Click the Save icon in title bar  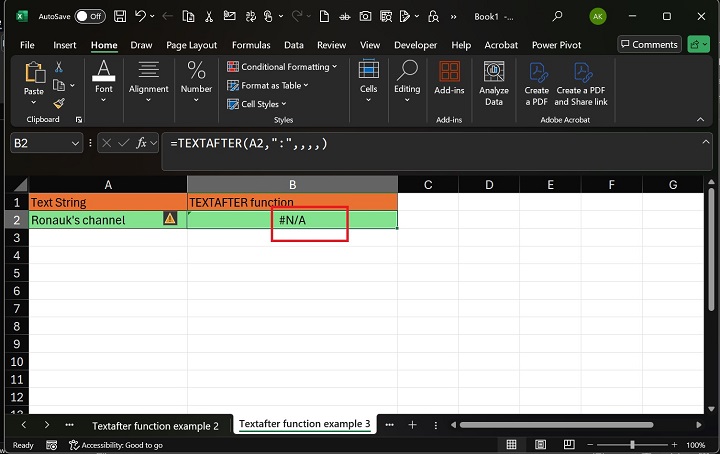tap(120, 16)
